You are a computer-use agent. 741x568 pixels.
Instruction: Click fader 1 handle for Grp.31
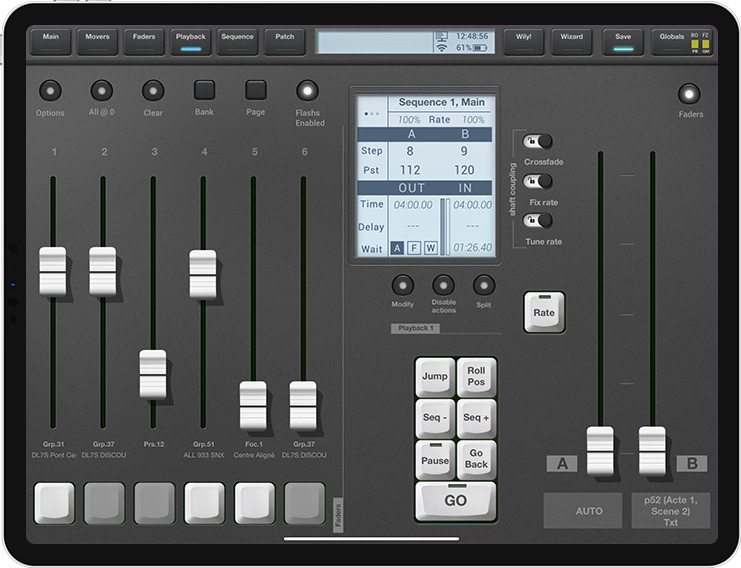coord(52,271)
